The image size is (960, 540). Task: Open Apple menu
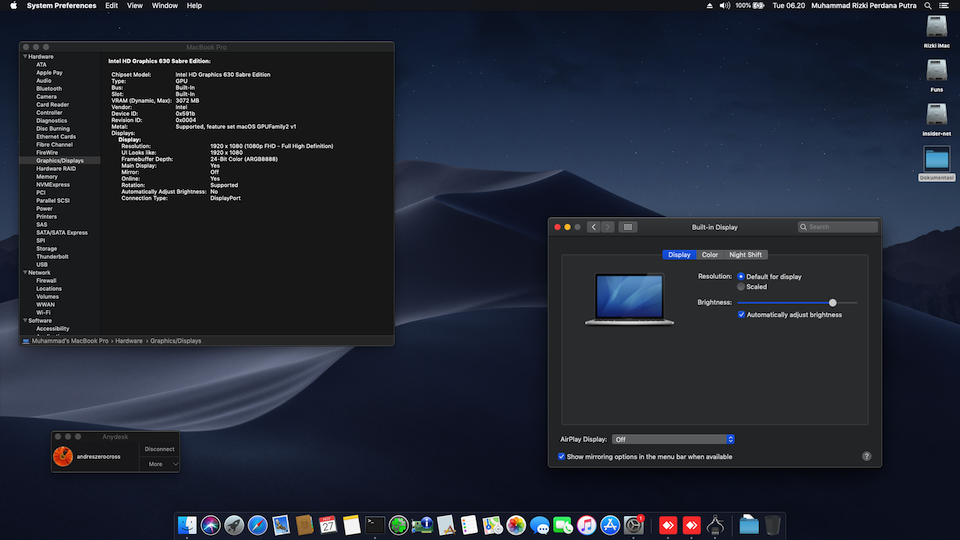13,6
